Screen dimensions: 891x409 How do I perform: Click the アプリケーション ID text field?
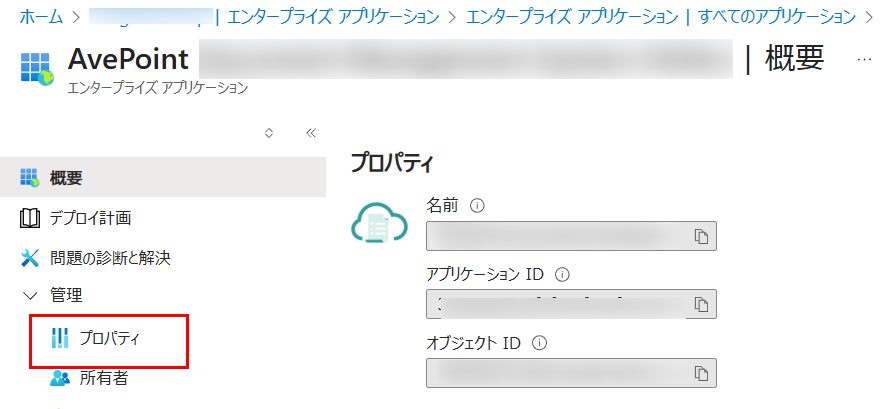click(571, 304)
